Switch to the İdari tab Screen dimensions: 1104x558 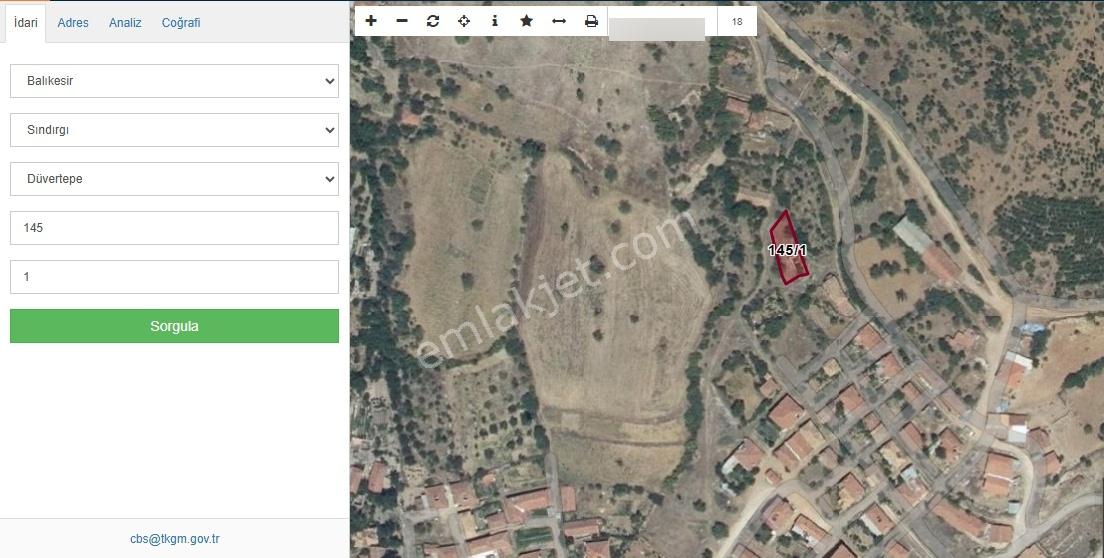pos(25,23)
